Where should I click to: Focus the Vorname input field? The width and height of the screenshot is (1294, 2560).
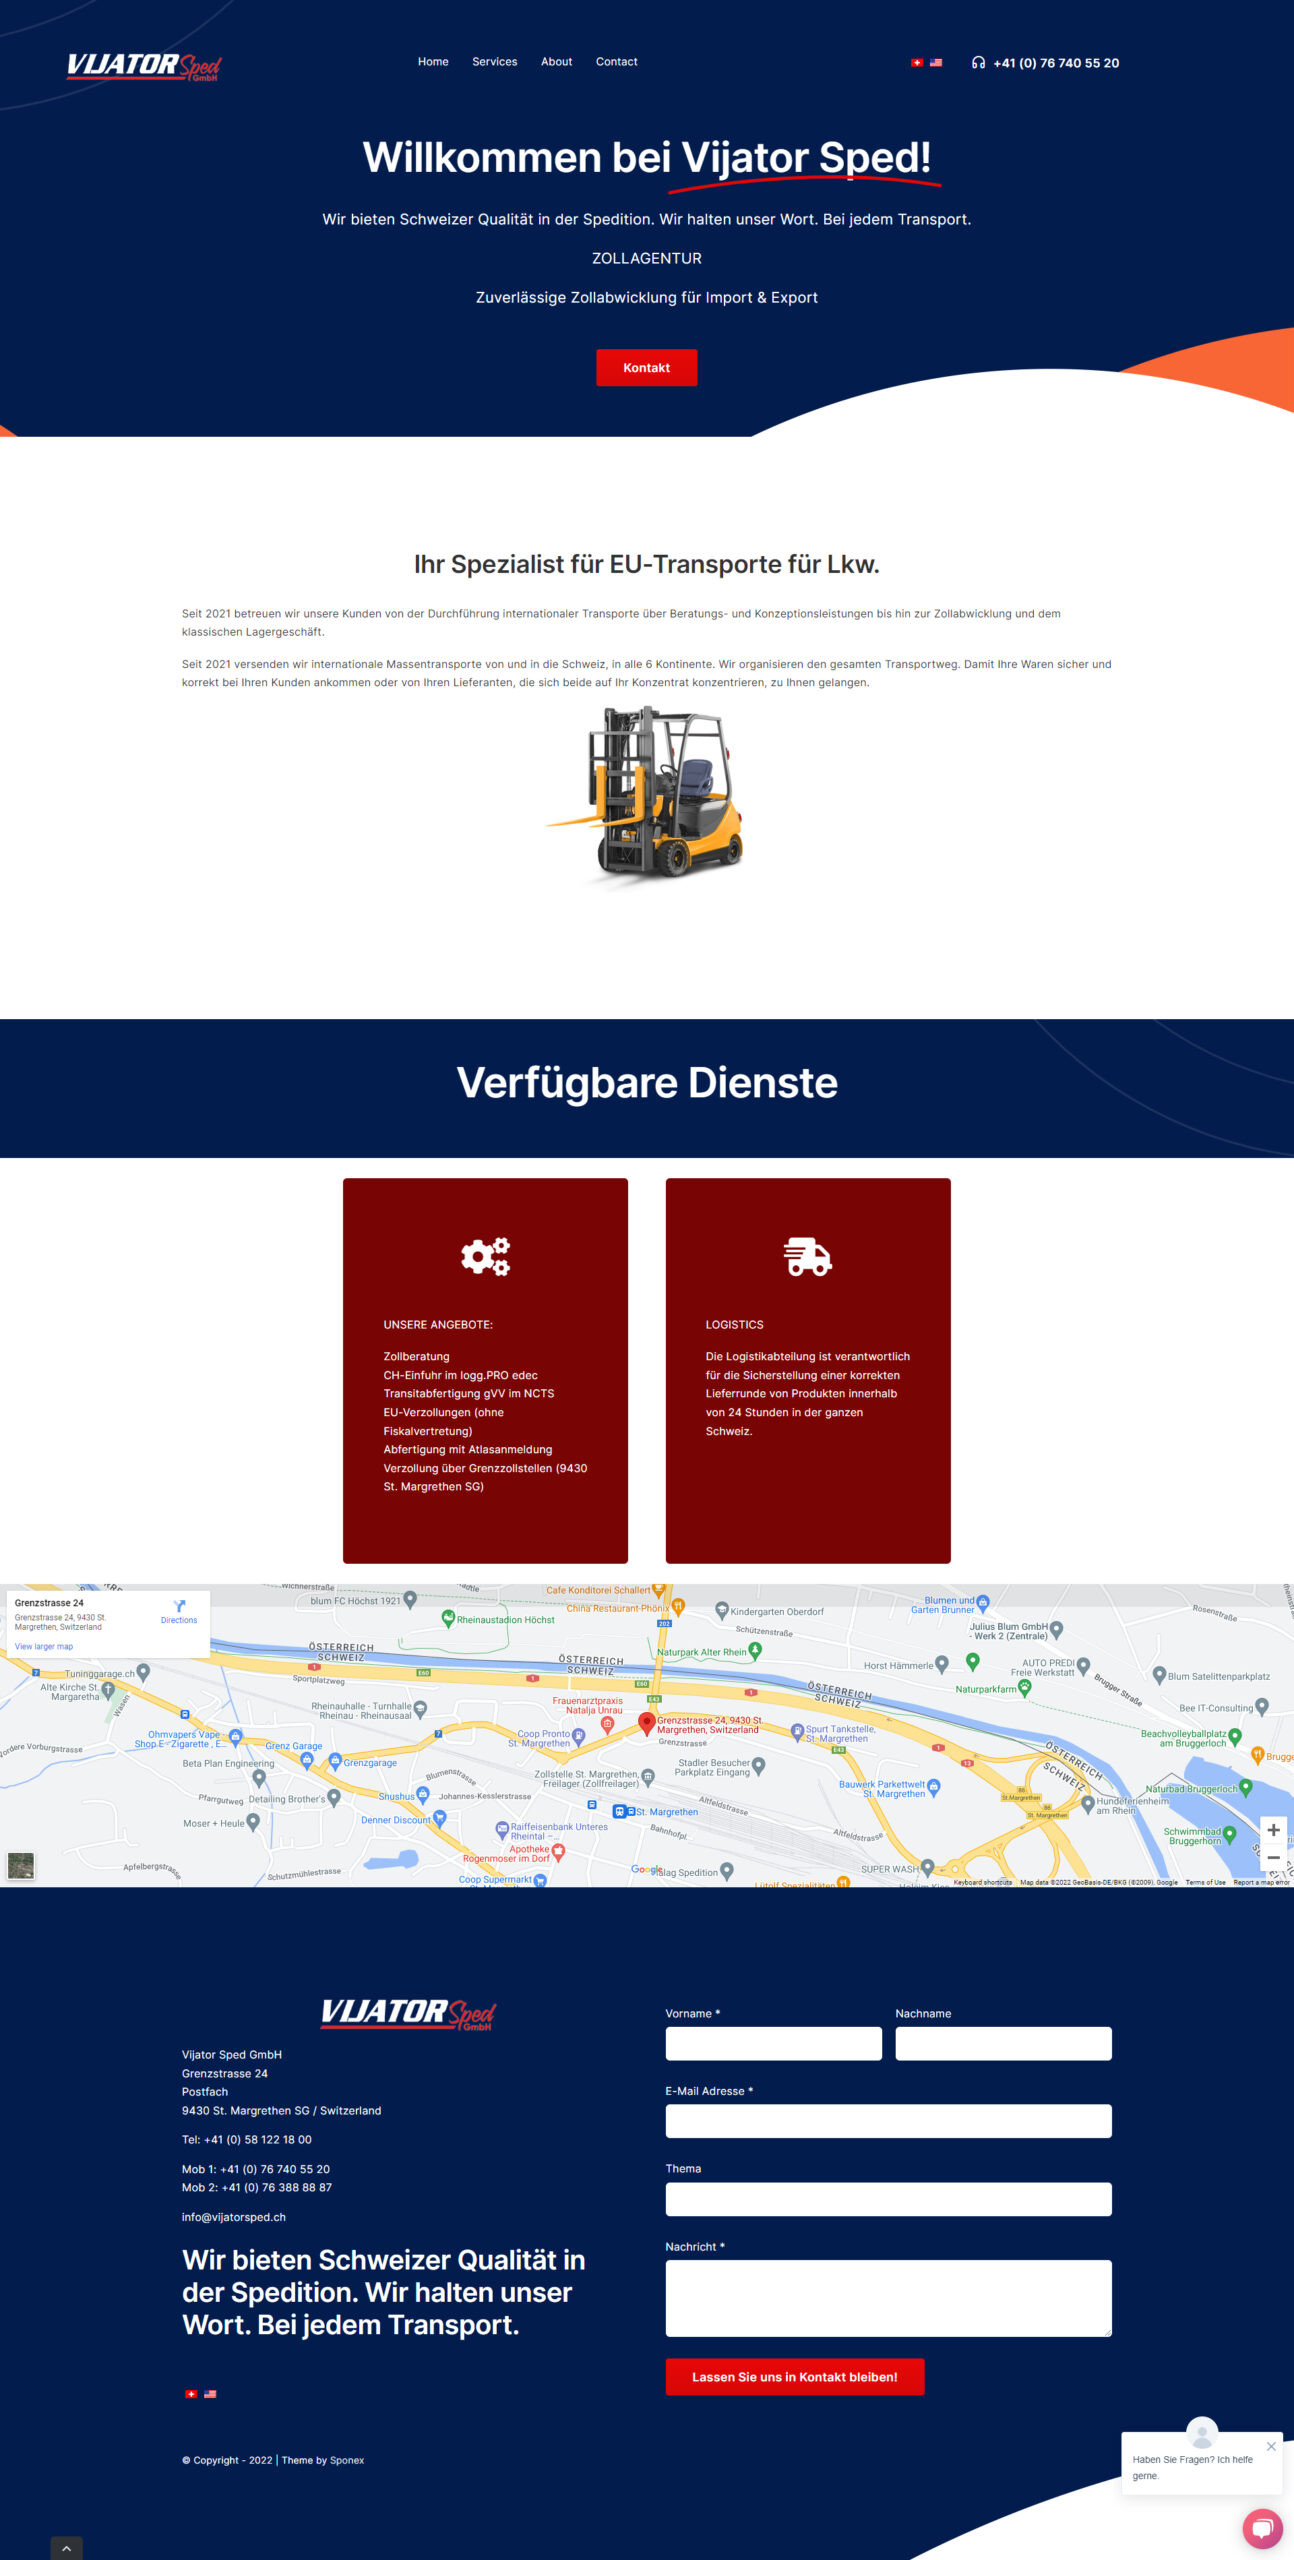(773, 2043)
